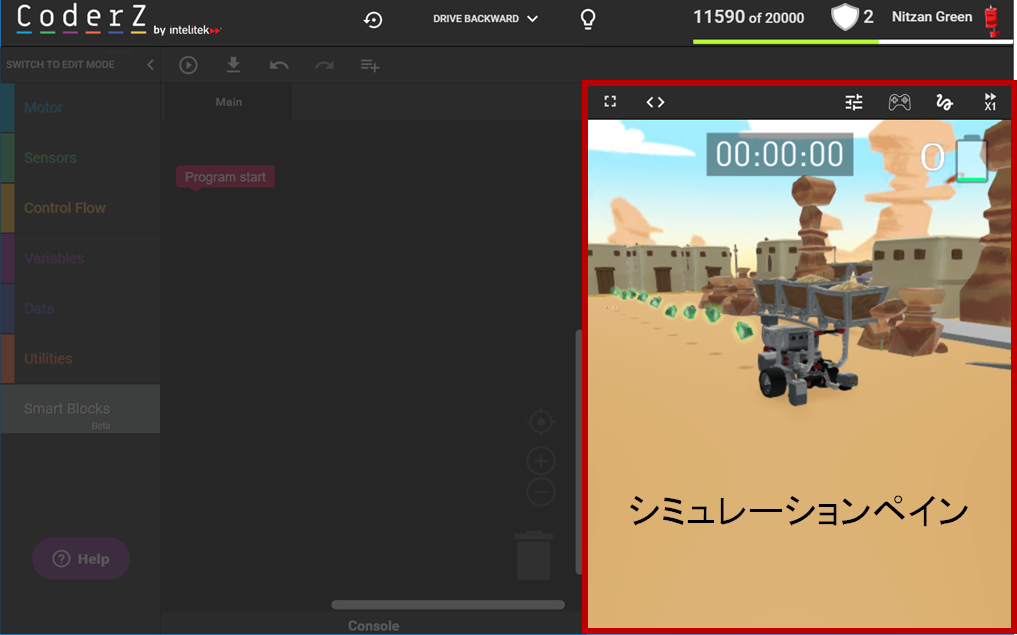The width and height of the screenshot is (1017, 635).
Task: Toggle simulation speed X1 button
Action: point(990,102)
